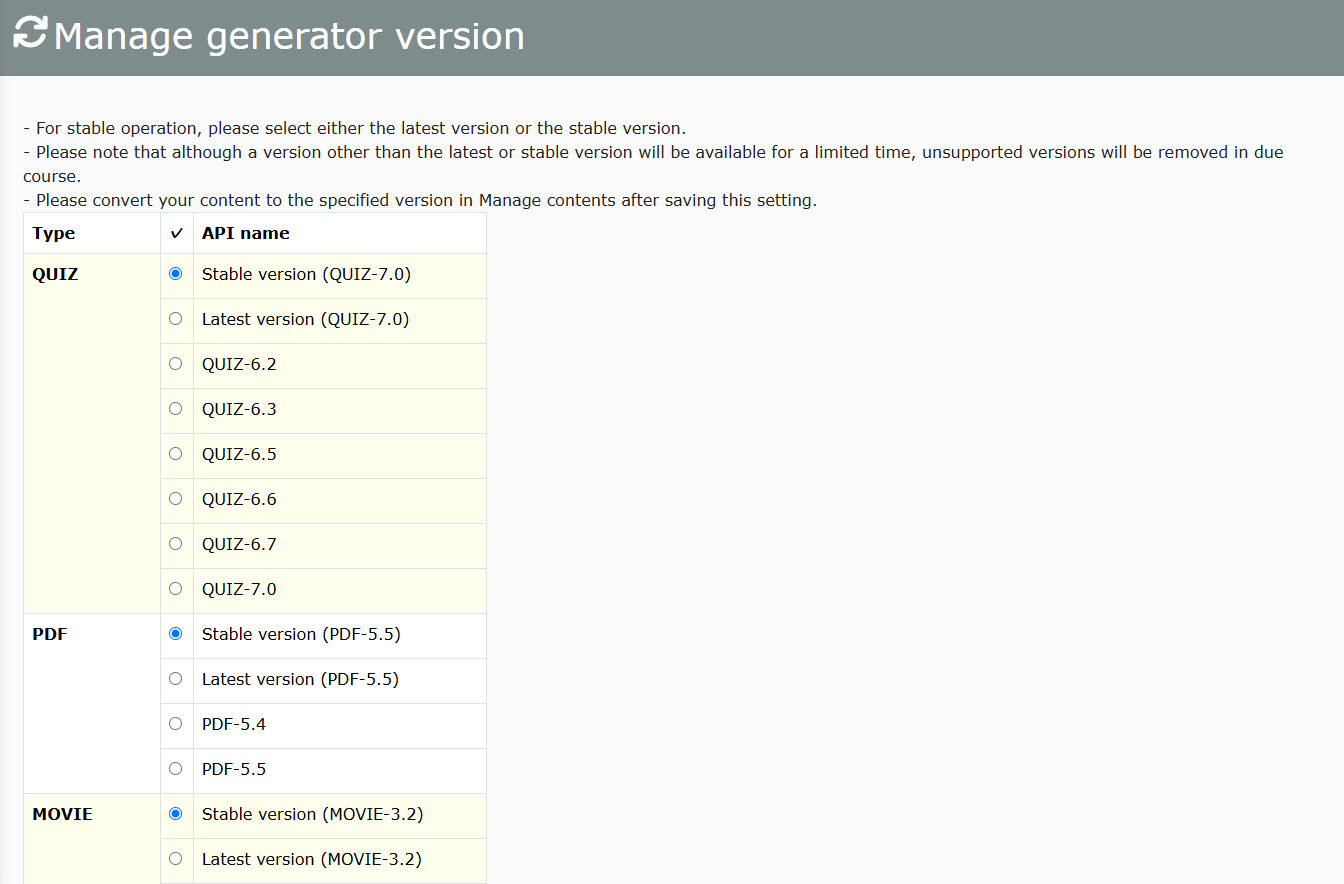Image resolution: width=1344 pixels, height=884 pixels.
Task: Select the QUIZ-6.7 radio button
Action: (x=176, y=544)
